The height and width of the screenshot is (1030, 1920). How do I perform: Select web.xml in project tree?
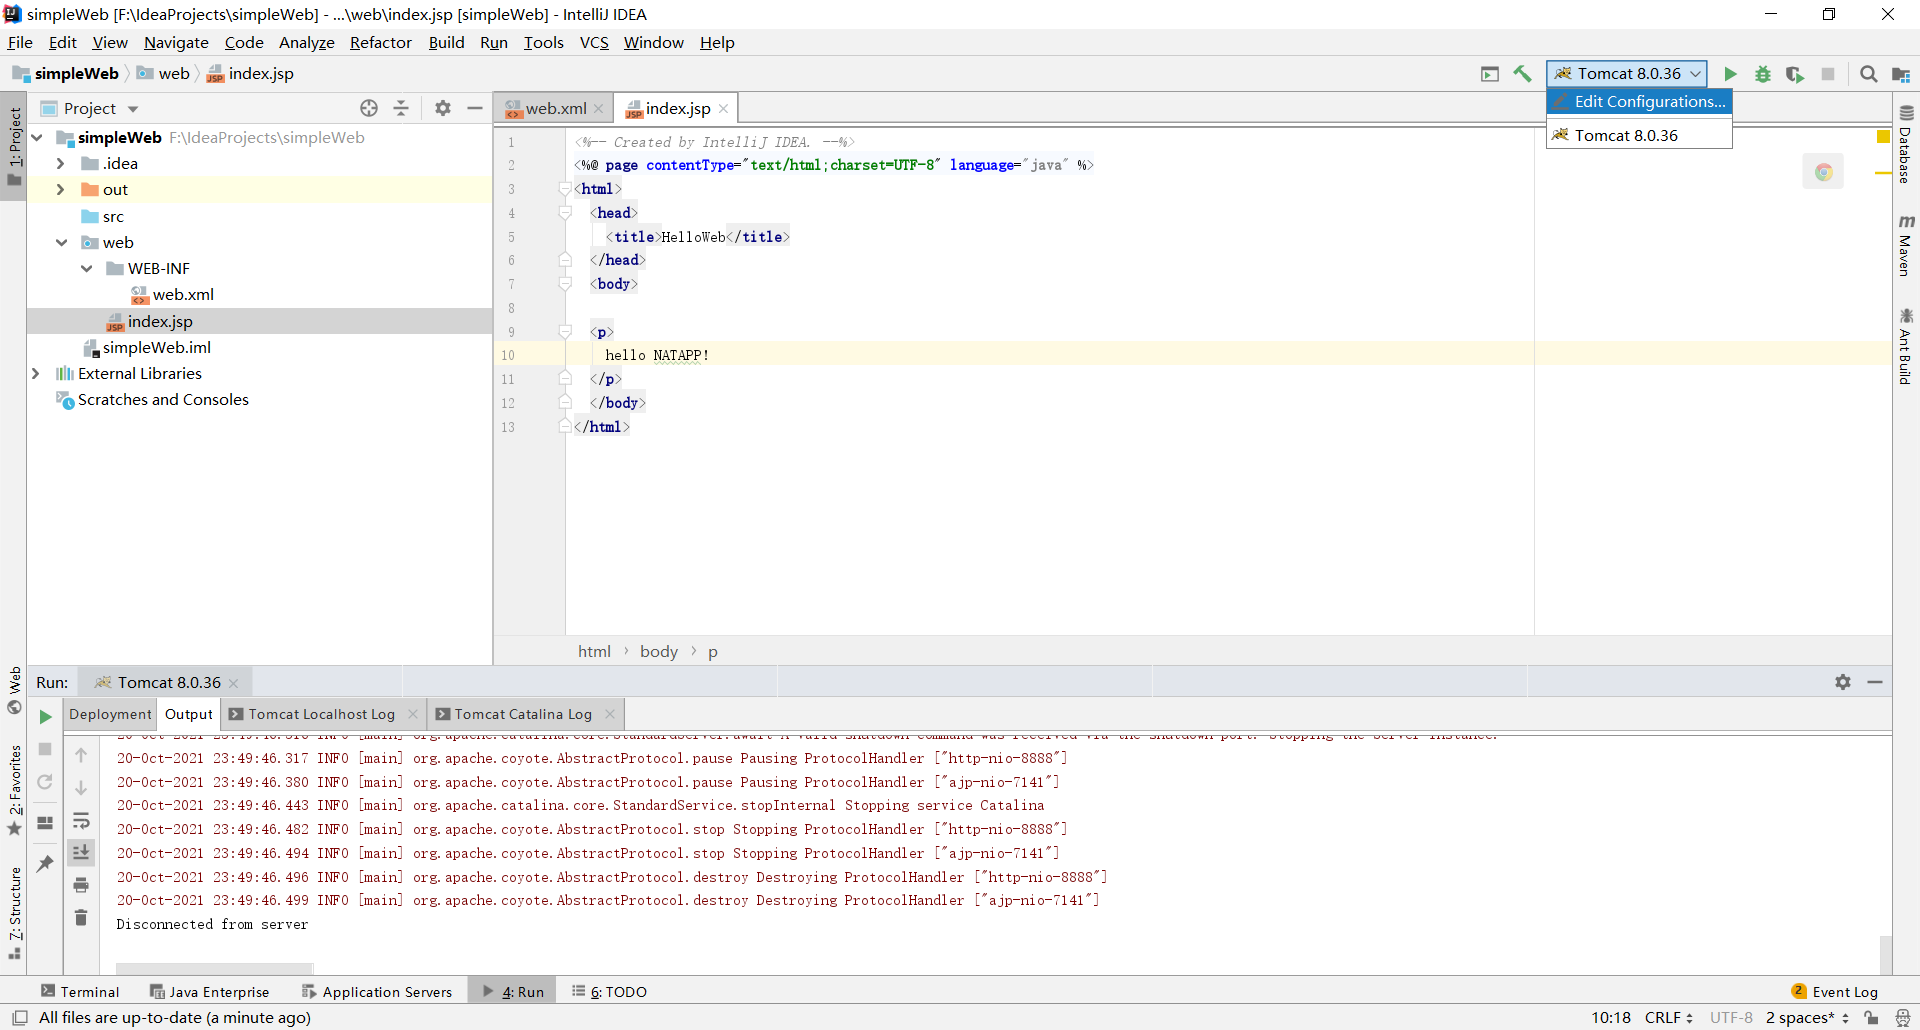(183, 294)
